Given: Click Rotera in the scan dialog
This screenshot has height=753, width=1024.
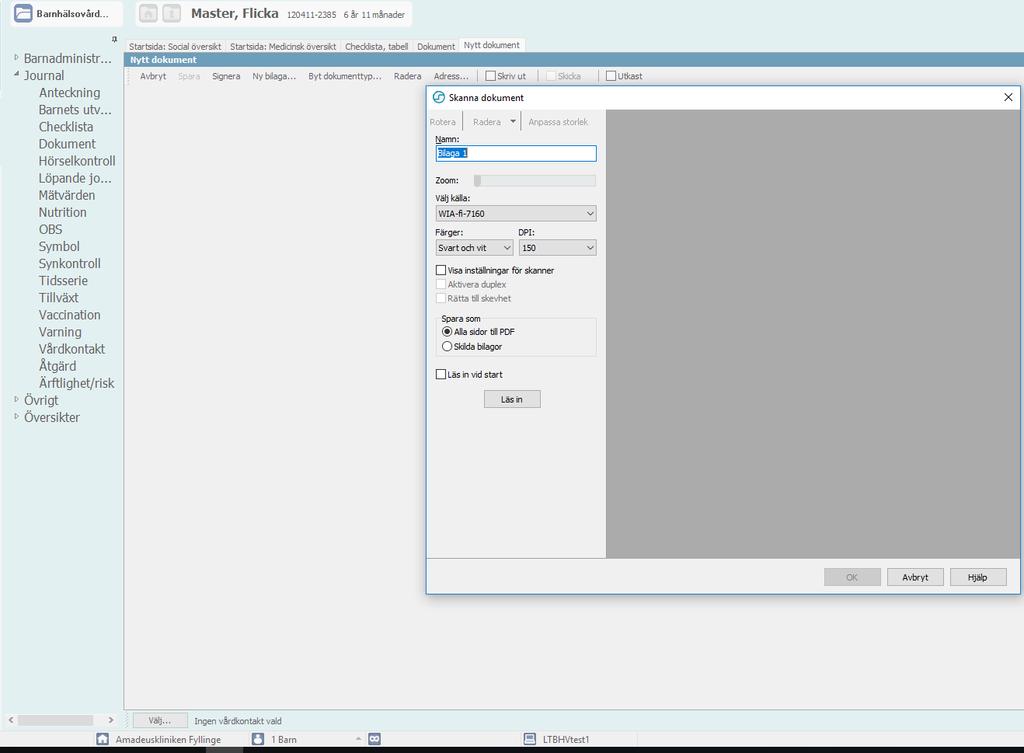Looking at the screenshot, I should [x=442, y=122].
